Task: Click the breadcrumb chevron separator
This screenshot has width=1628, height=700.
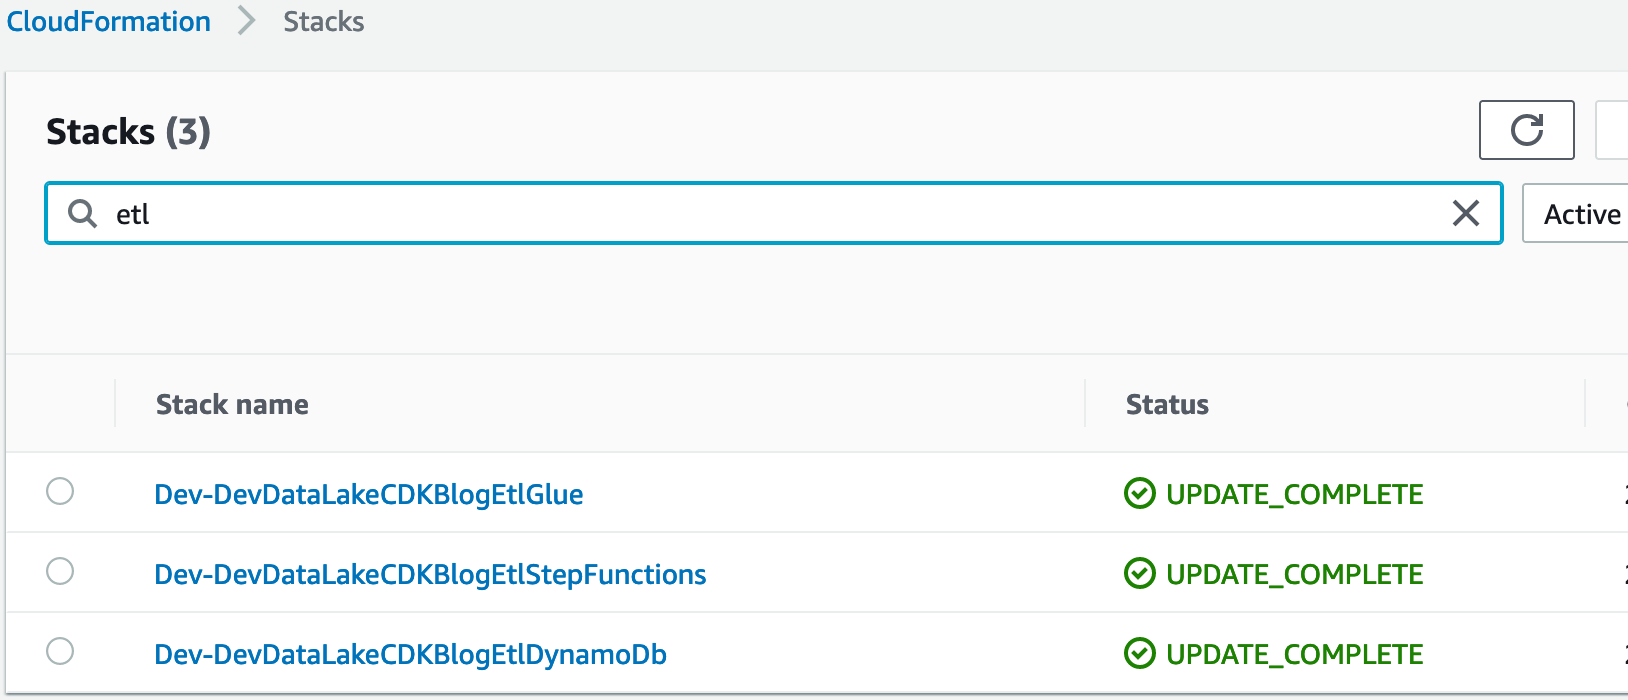Action: [x=246, y=21]
